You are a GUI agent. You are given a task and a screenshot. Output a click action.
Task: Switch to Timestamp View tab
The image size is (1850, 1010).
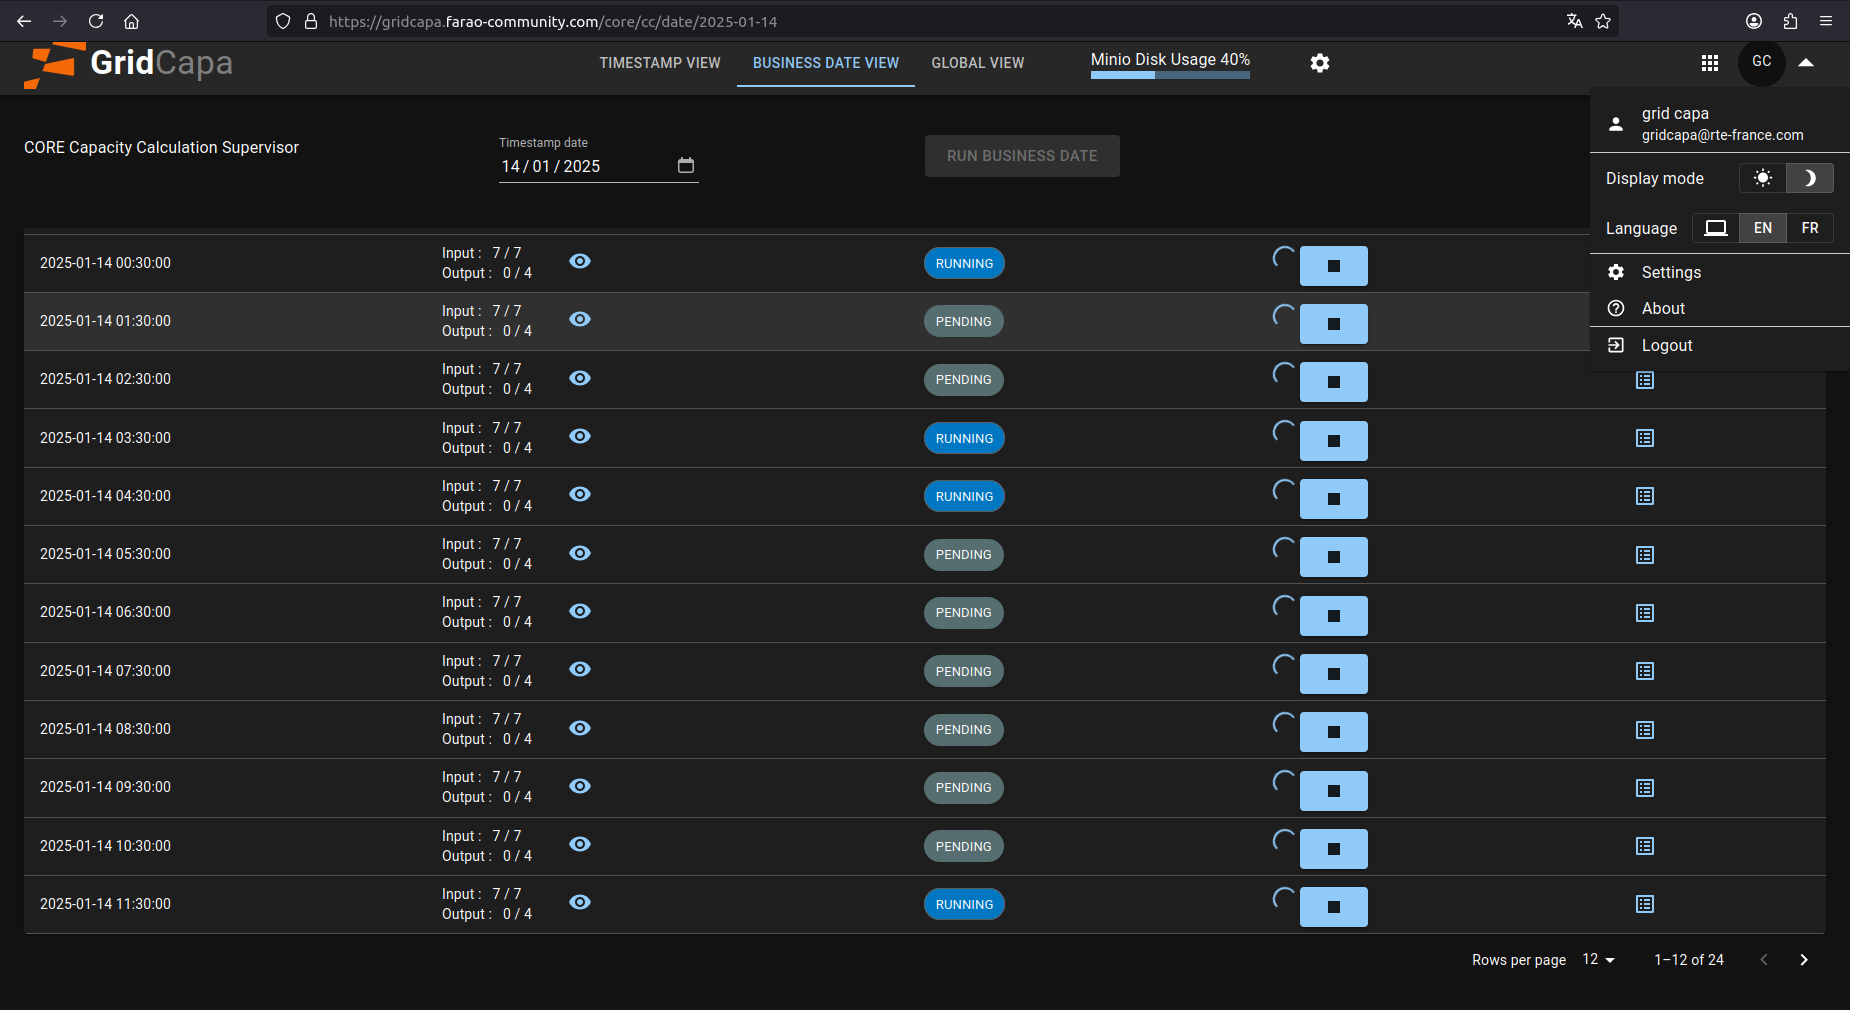(x=659, y=63)
